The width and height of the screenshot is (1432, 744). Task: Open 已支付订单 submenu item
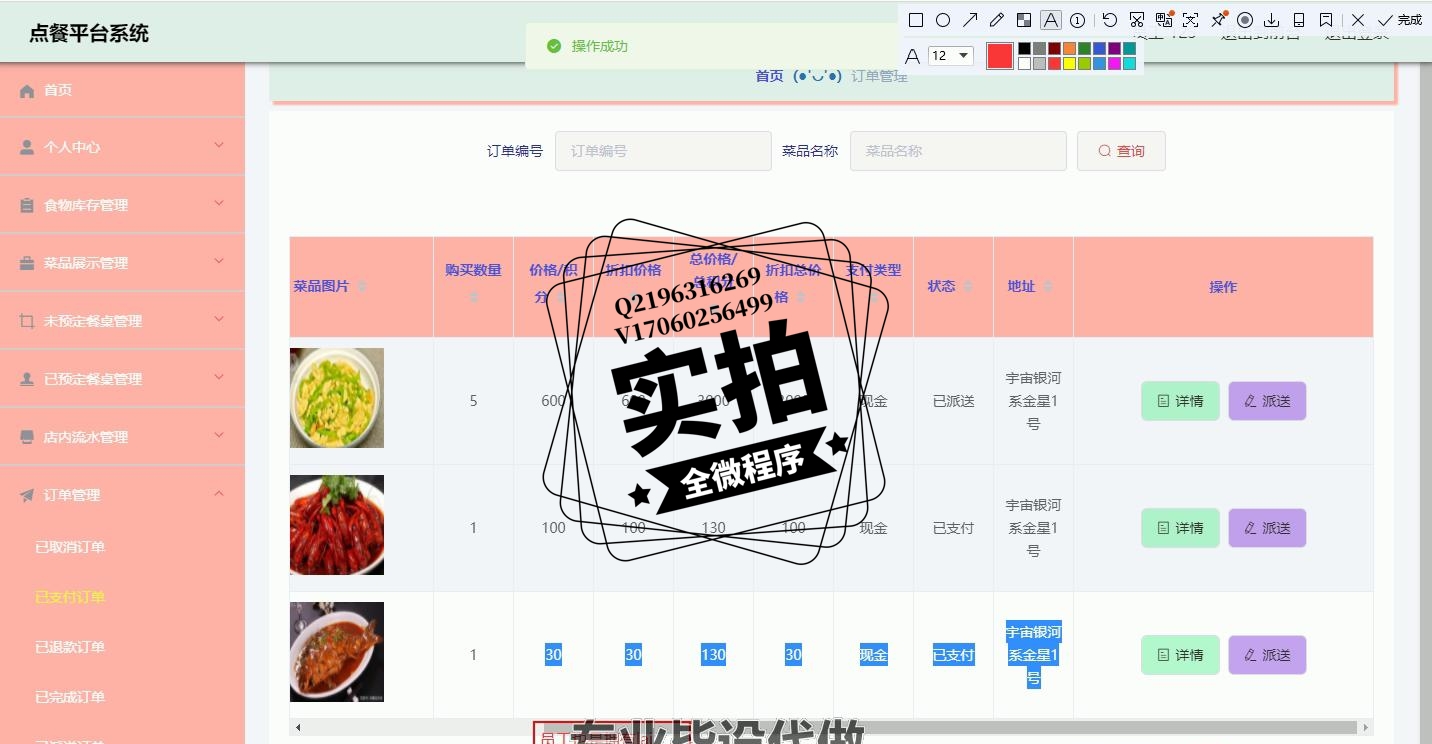click(70, 597)
